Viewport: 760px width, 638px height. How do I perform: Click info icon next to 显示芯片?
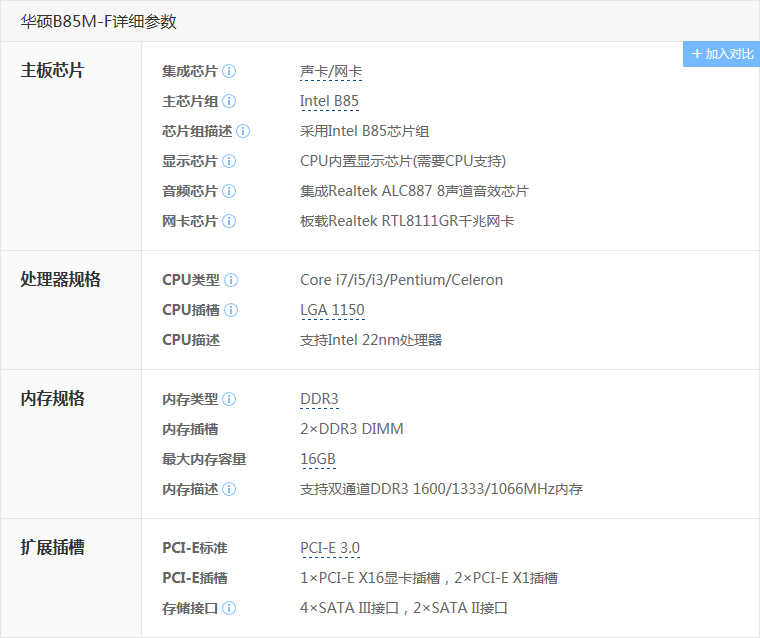click(229, 161)
